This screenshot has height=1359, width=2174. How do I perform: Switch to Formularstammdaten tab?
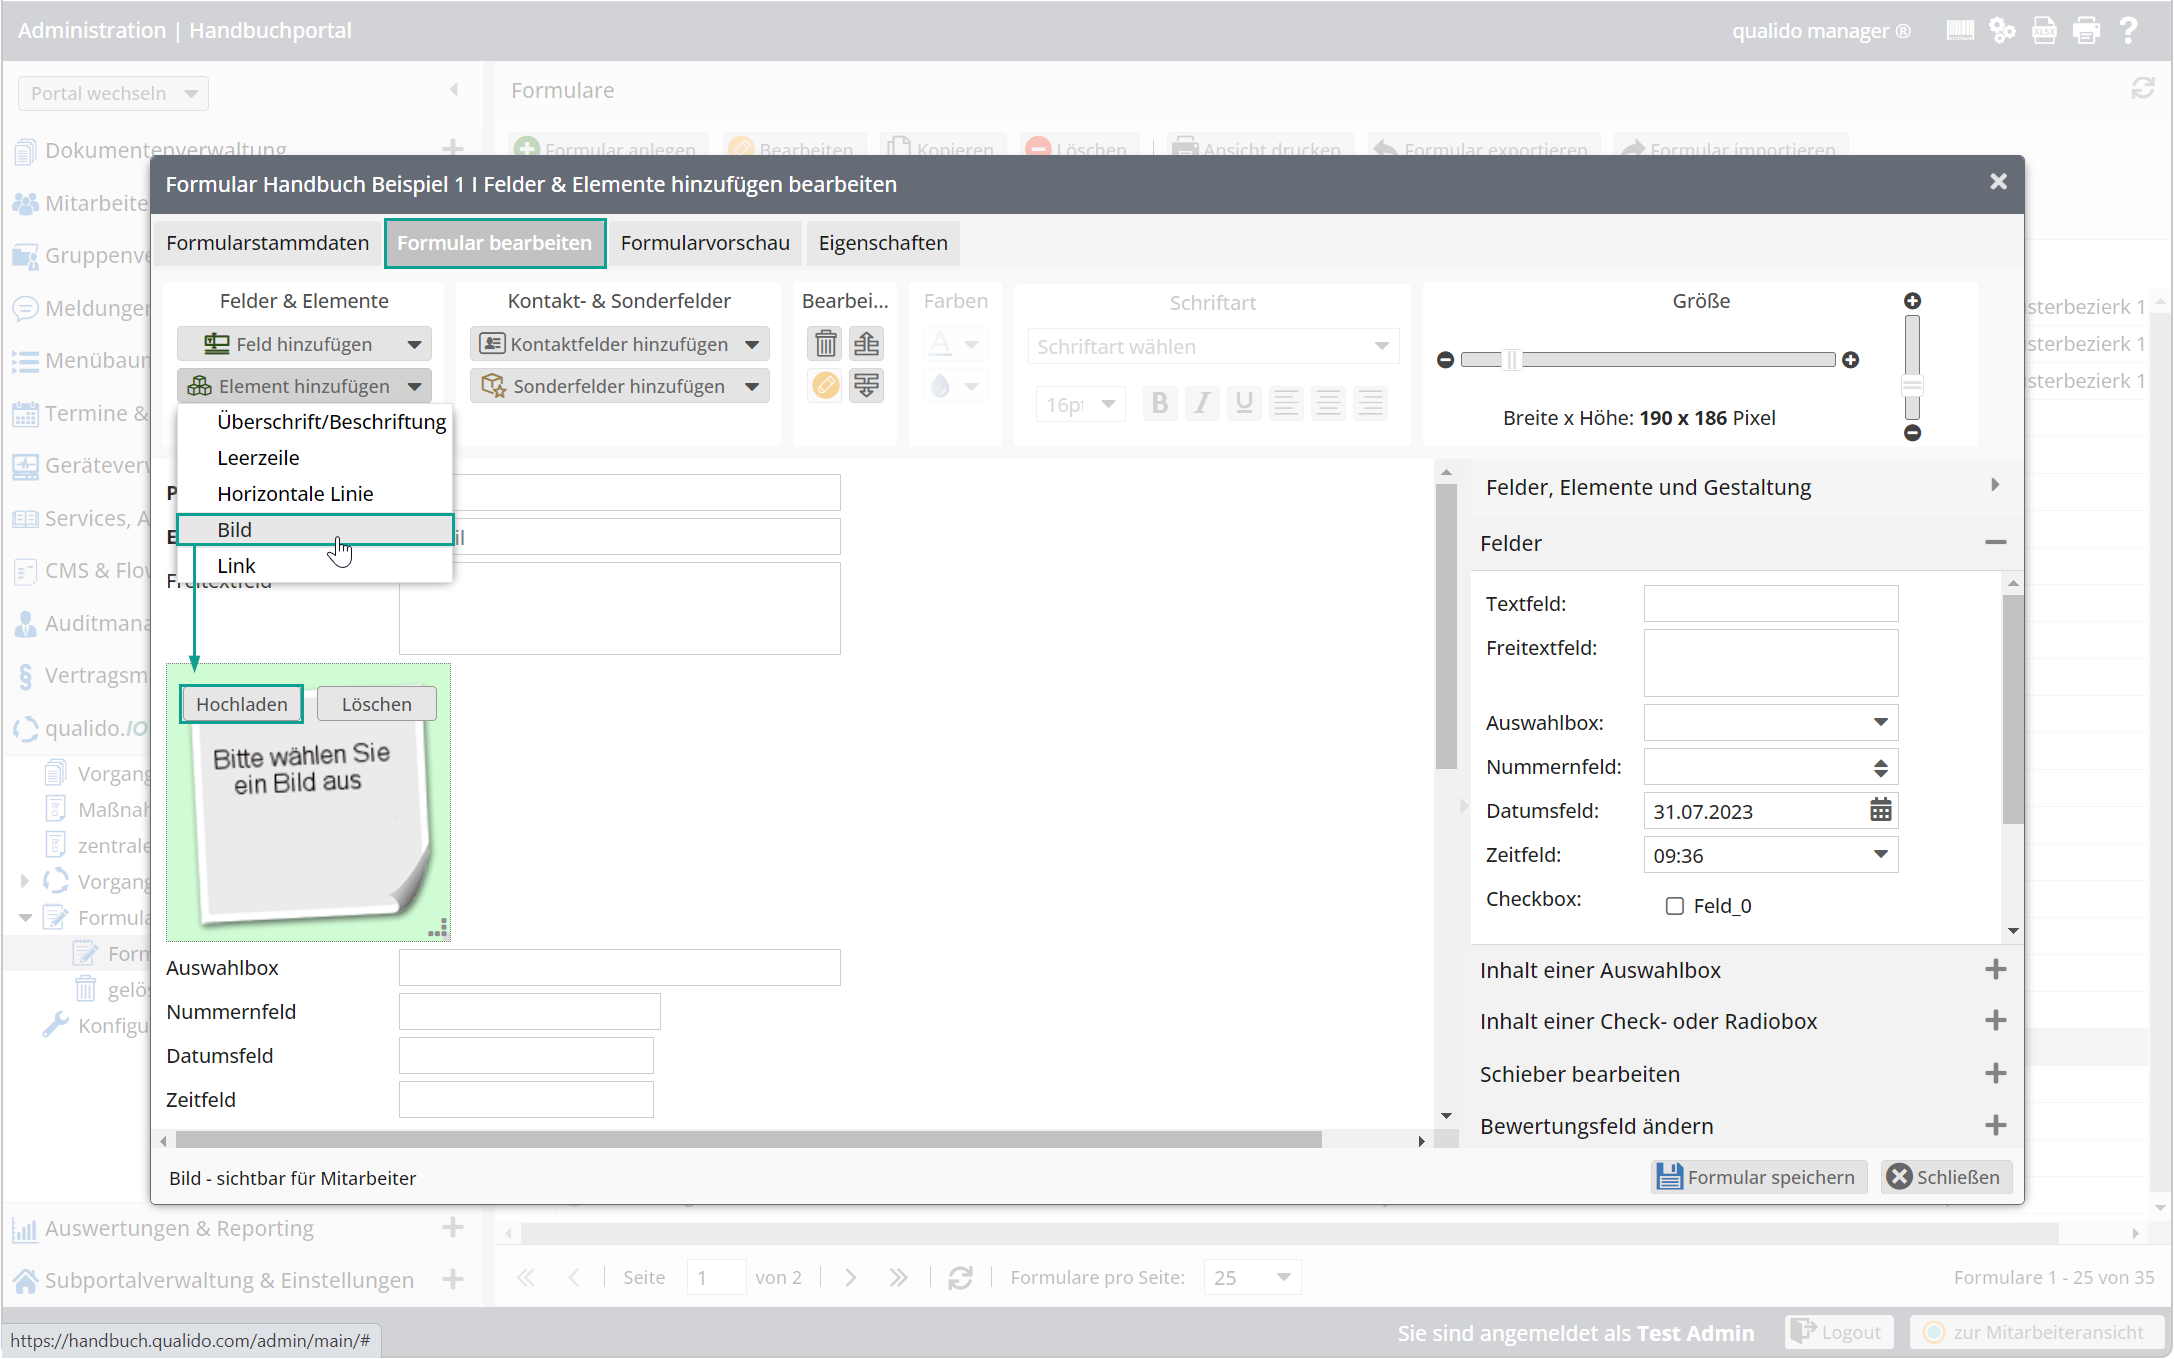(267, 243)
